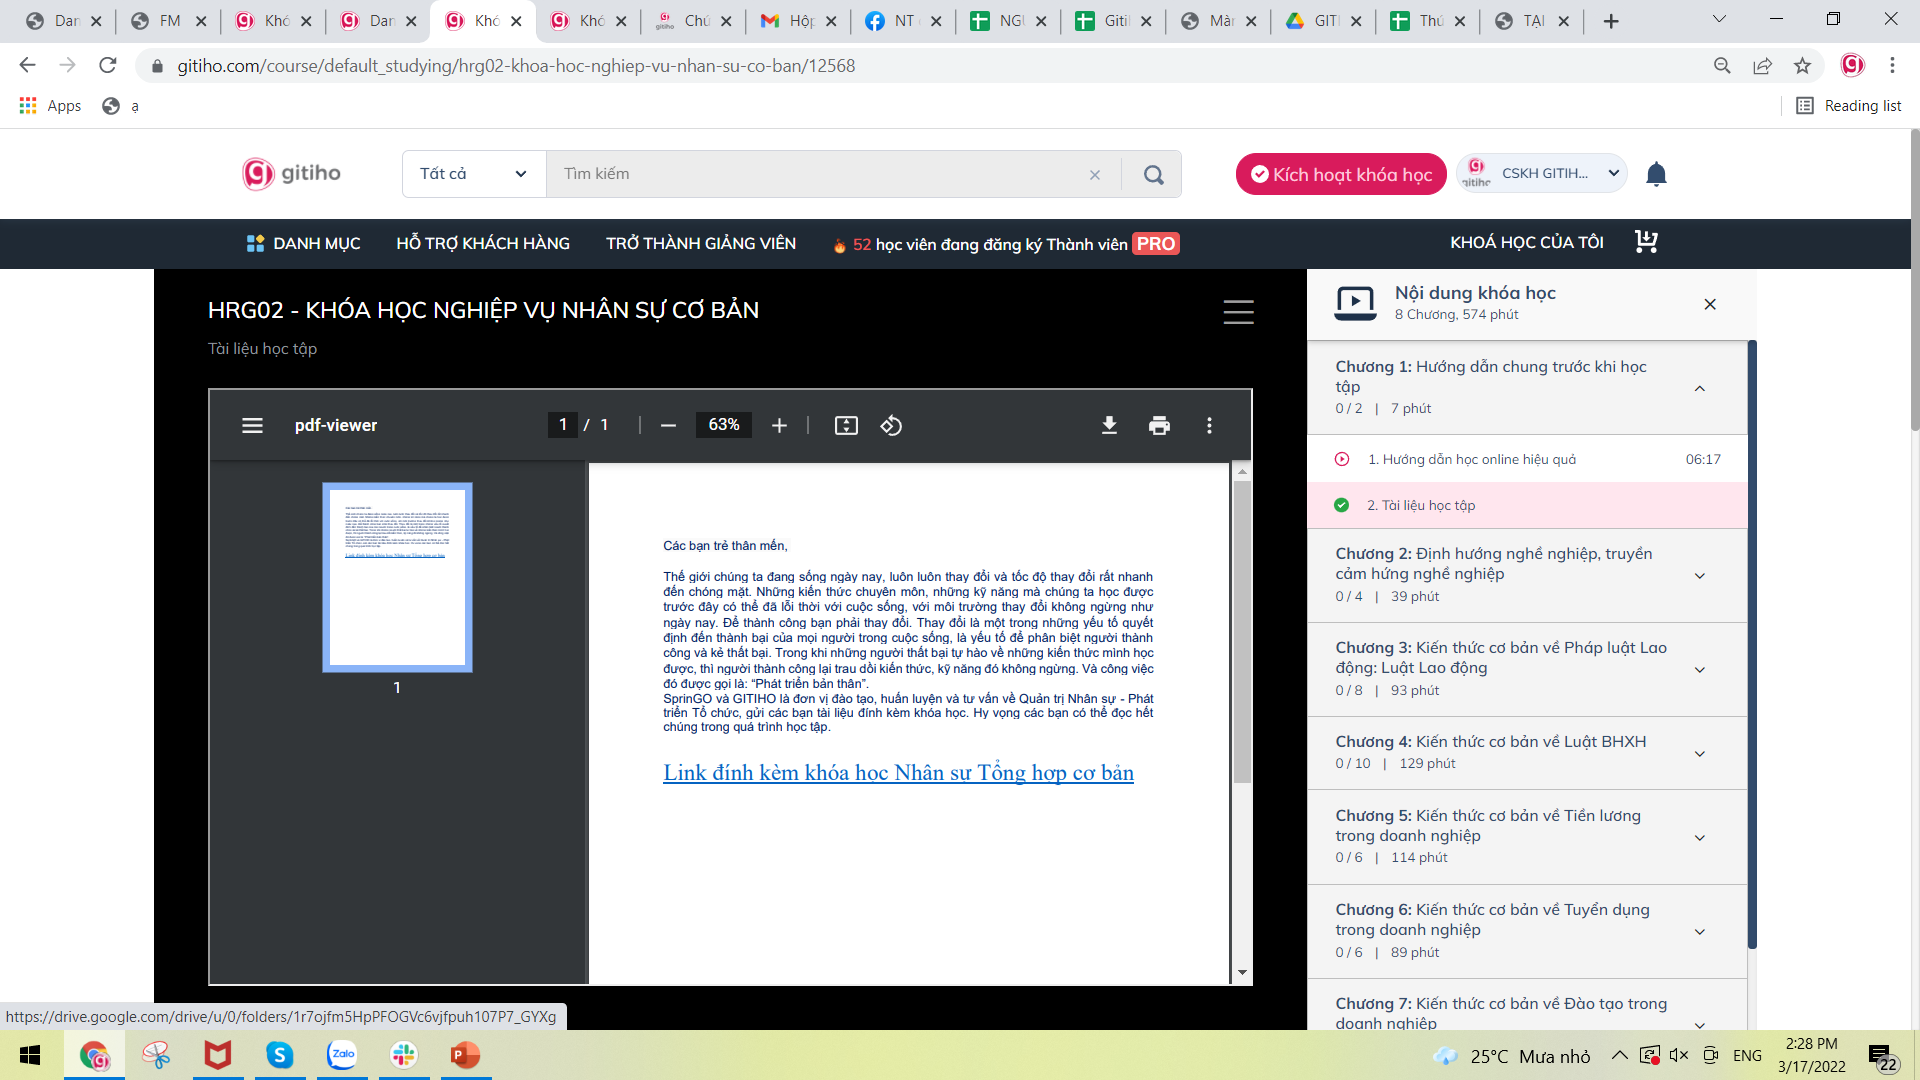This screenshot has height=1080, width=1920.
Task: Click the PDF page number field
Action: tap(563, 425)
